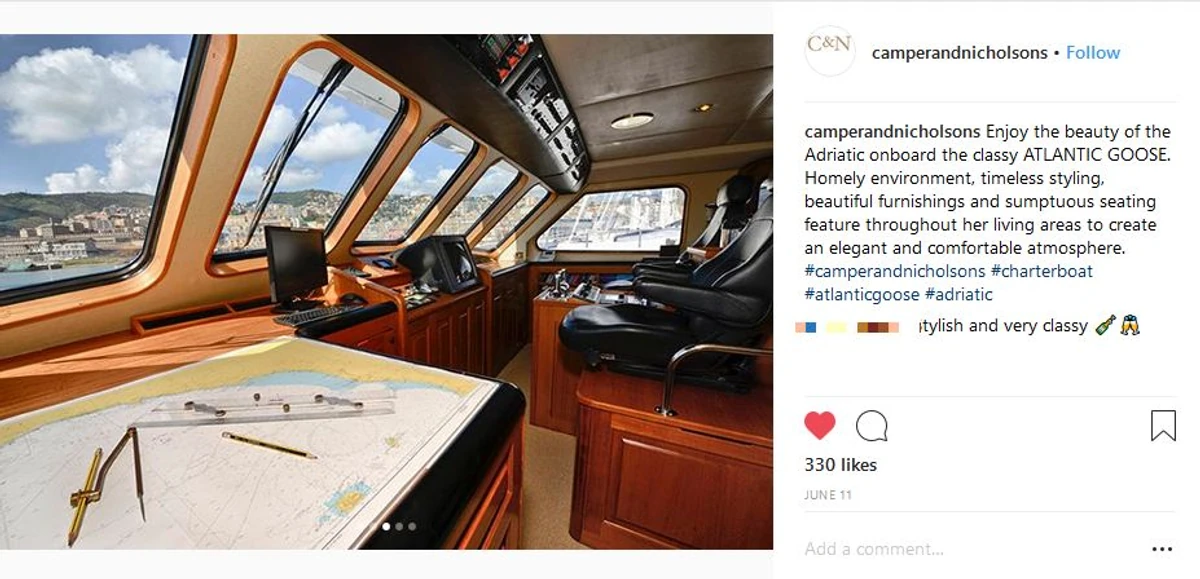Open the #camperandnicholsons hashtag
The image size is (1200, 579).
895,271
